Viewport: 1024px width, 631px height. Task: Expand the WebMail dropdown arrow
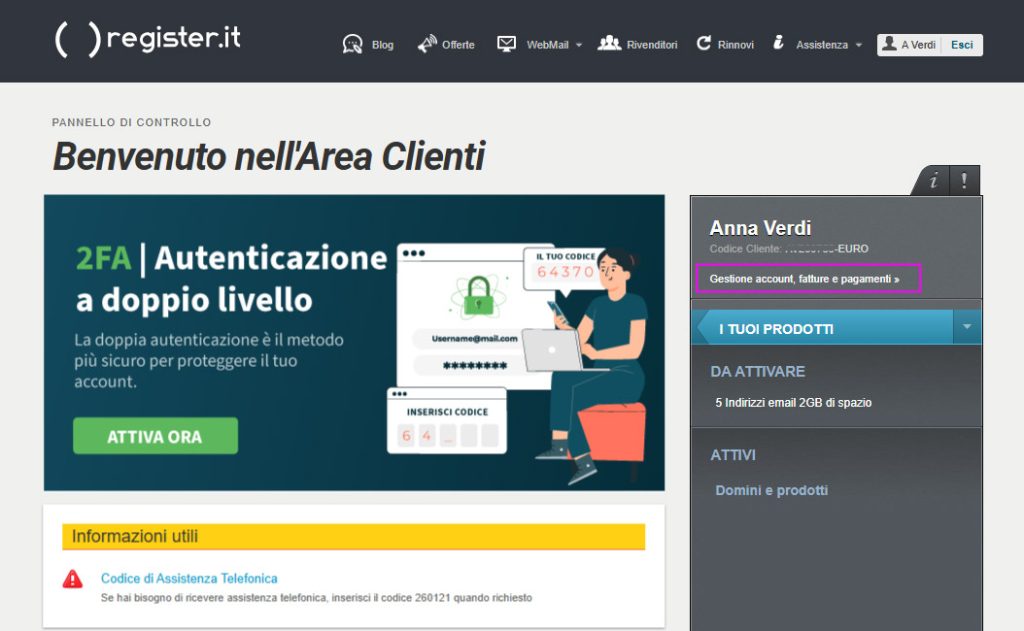[x=578, y=45]
